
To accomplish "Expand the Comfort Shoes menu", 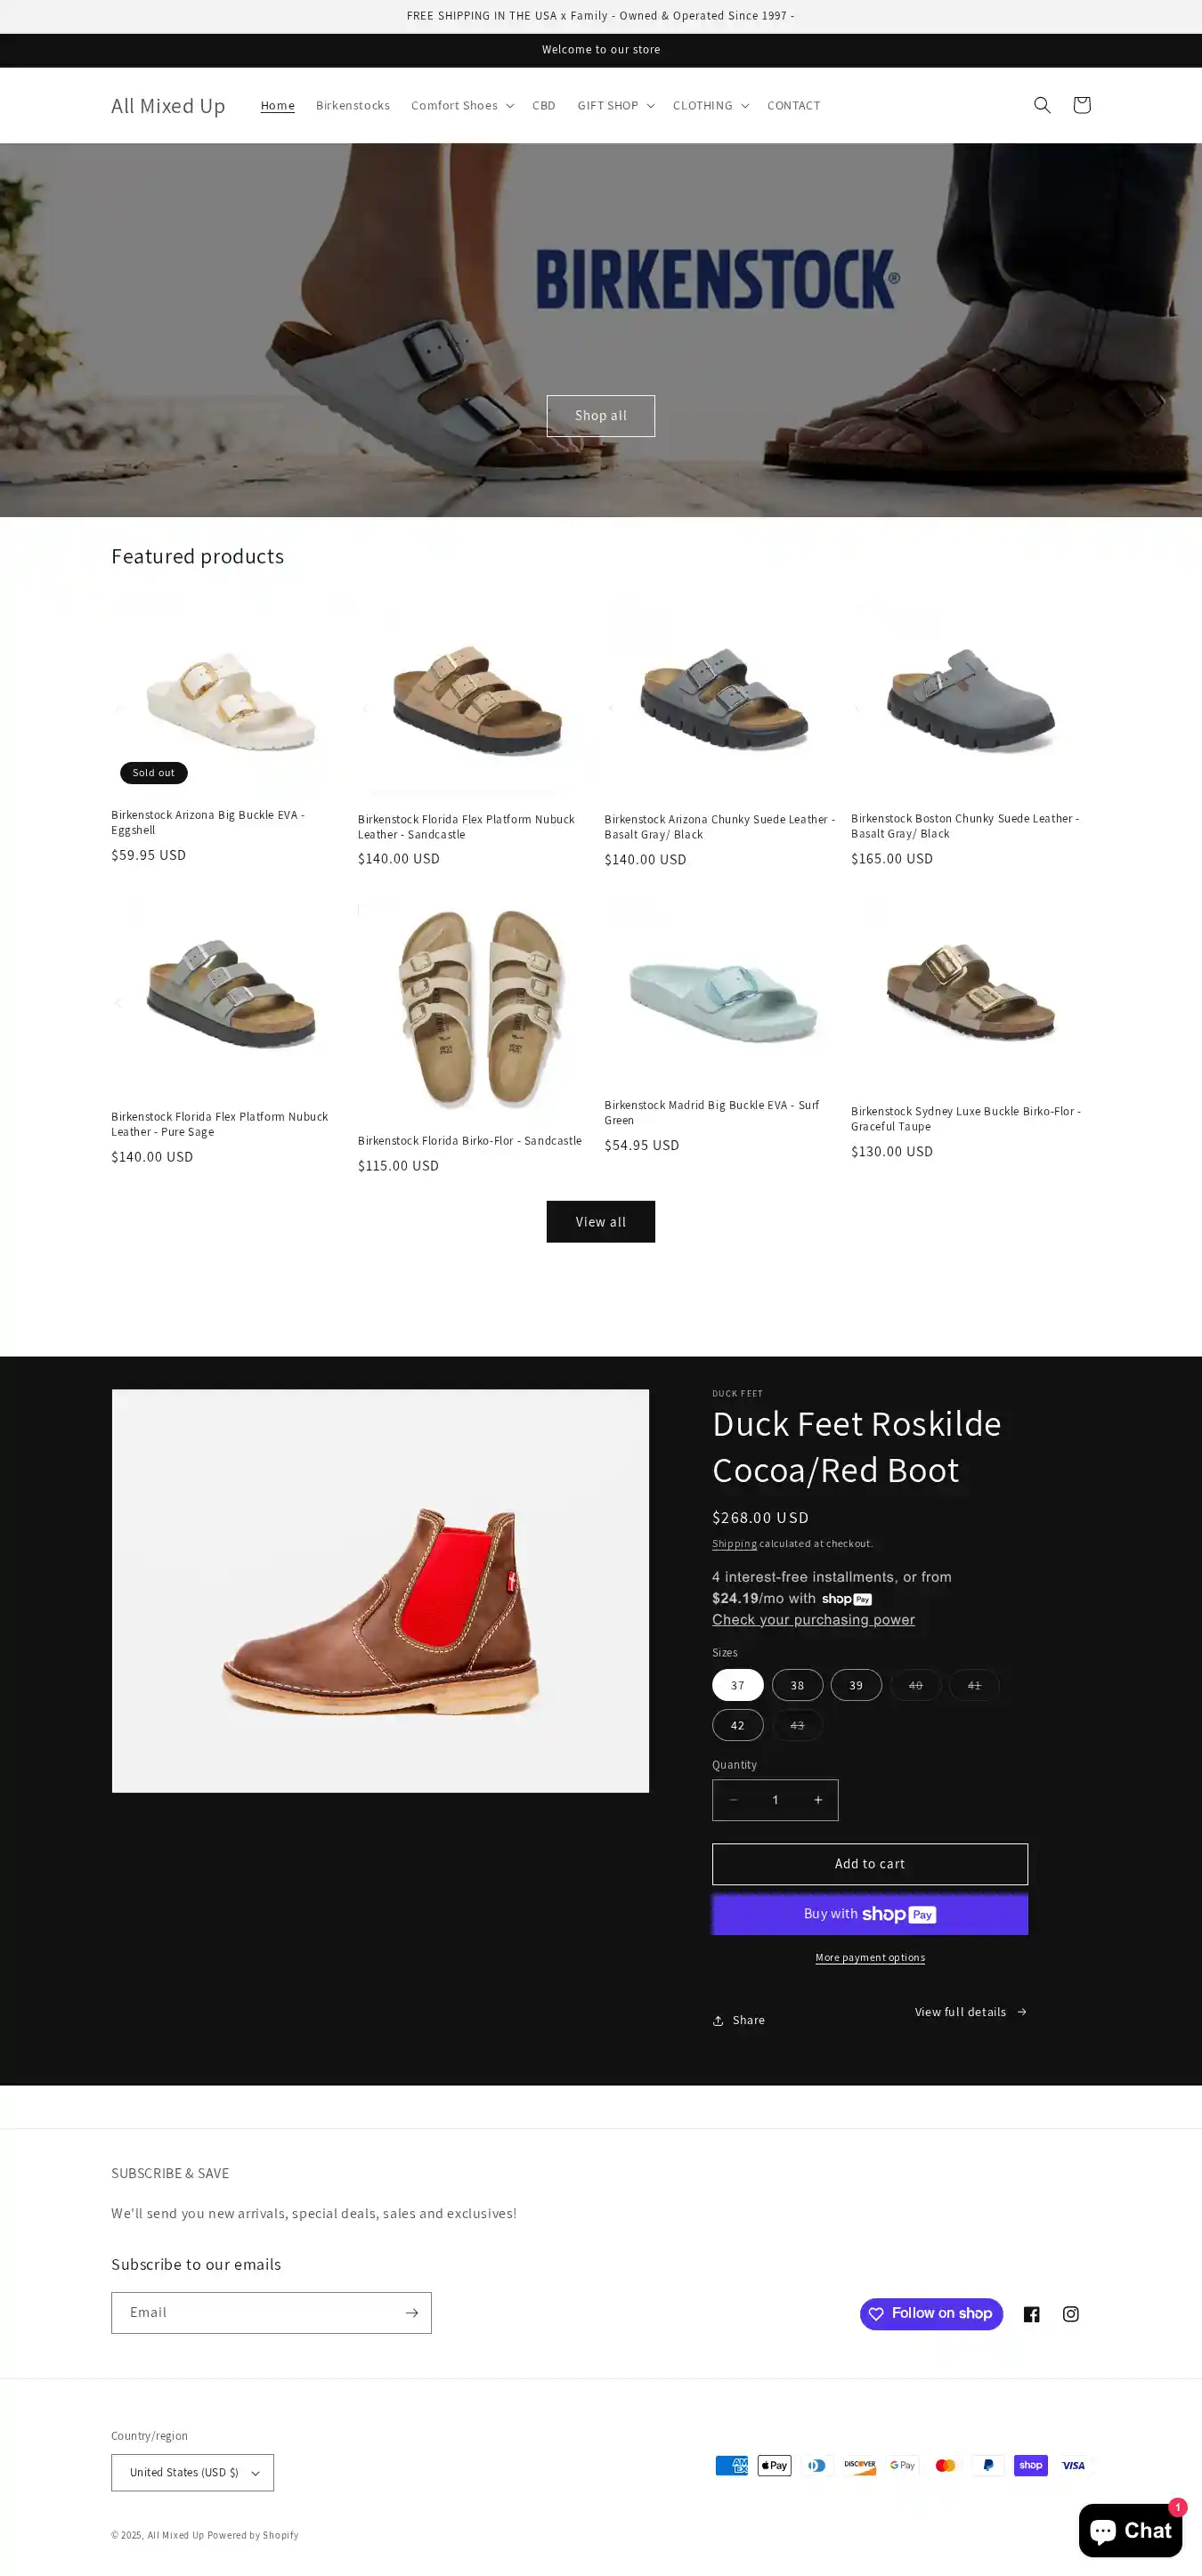I will coord(462,105).
